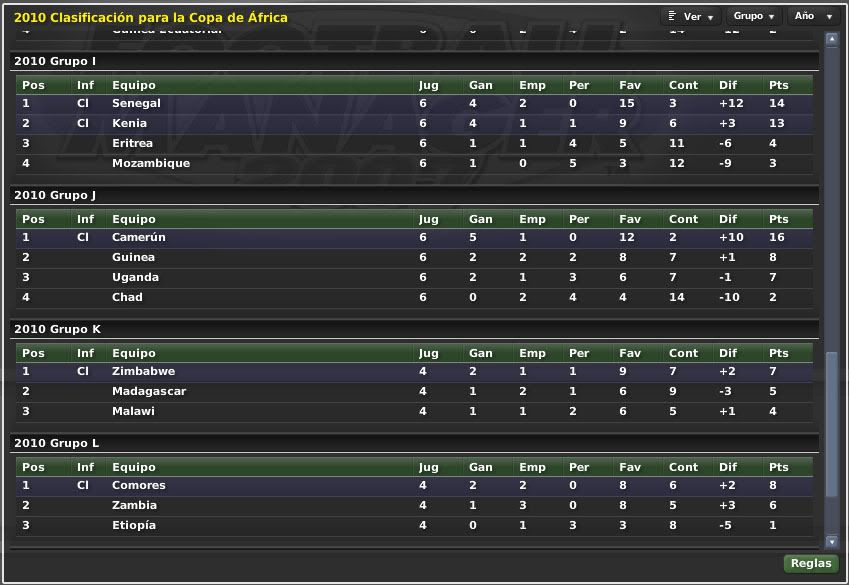This screenshot has width=849, height=585.
Task: Open the Kenia team row
Action: [x=130, y=123]
